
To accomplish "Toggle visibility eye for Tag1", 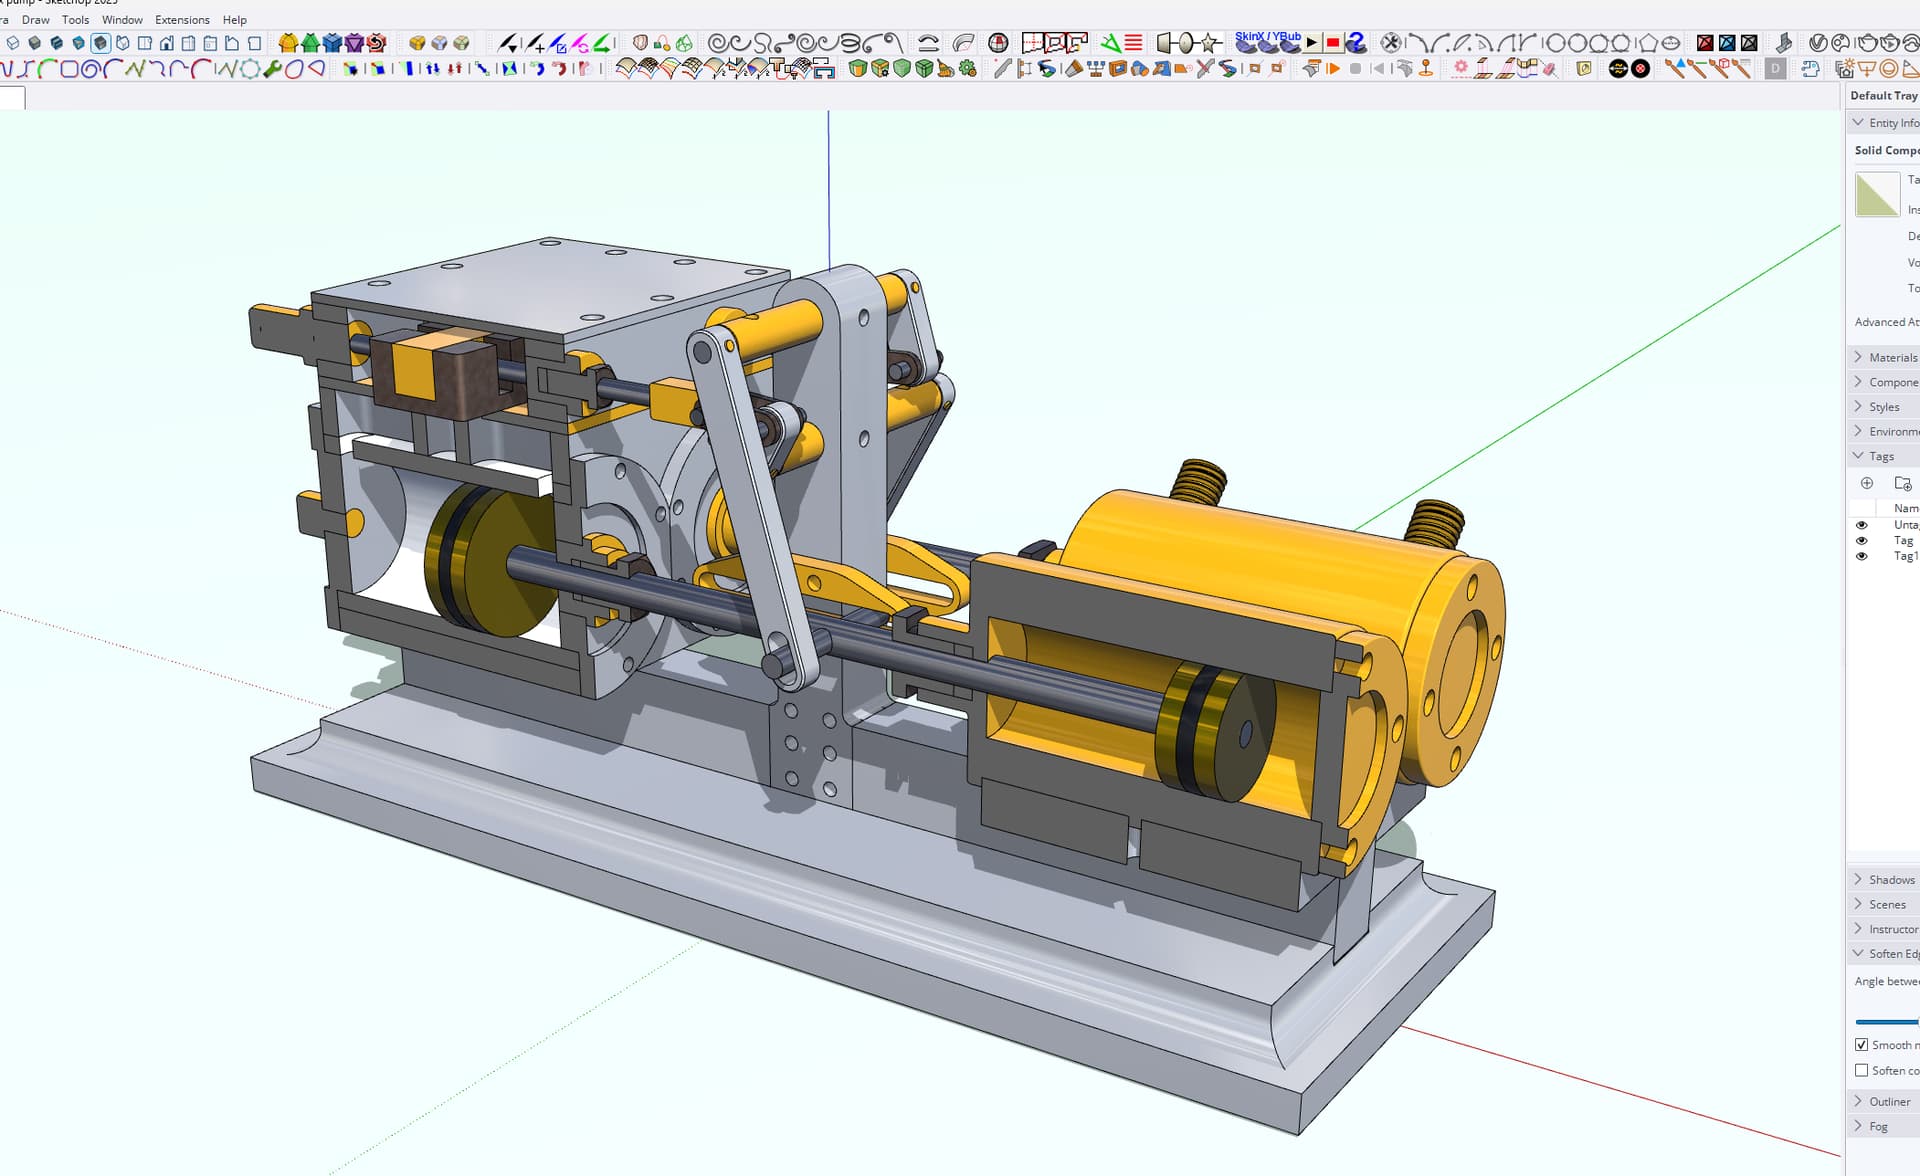I will (1861, 556).
